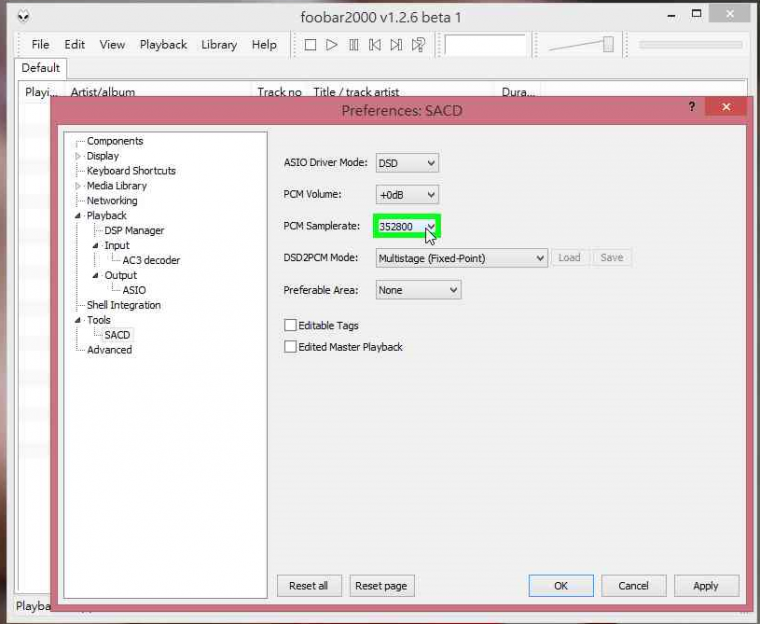This screenshot has width=760, height=624.
Task: Select Keyboard Shortcuts tree item
Action: (131, 171)
